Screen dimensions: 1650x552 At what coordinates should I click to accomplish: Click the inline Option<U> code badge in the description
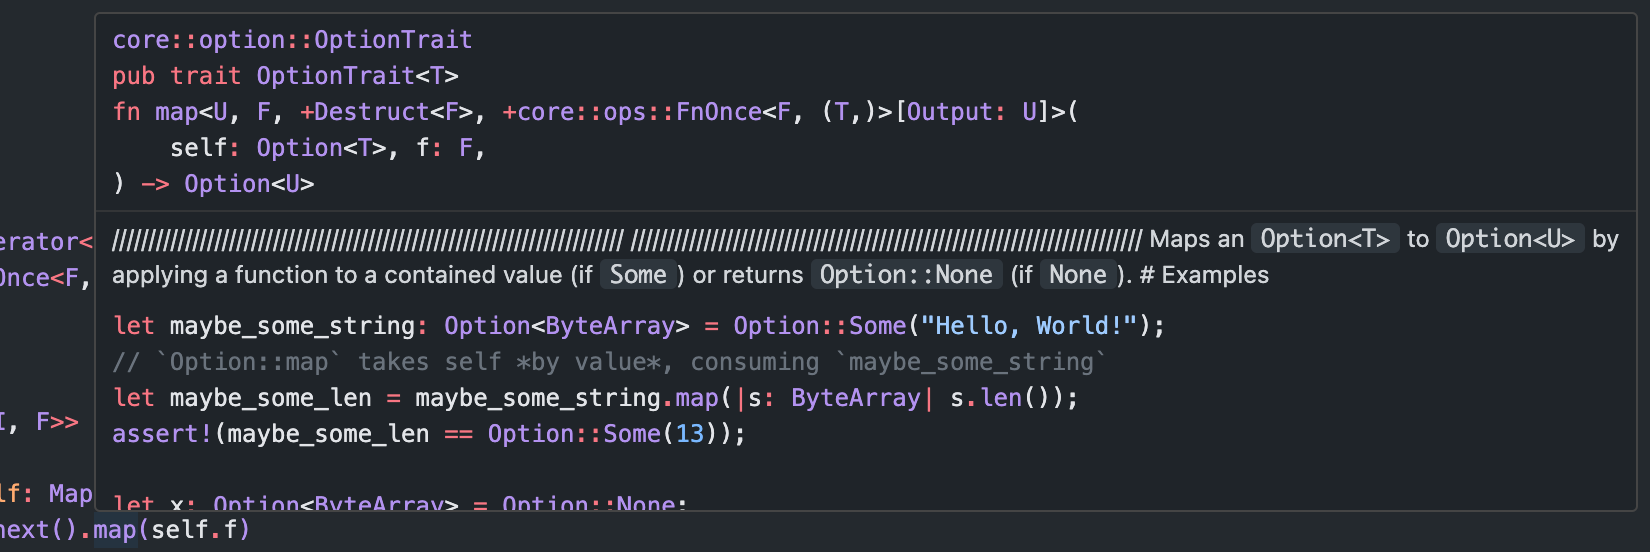[1509, 239]
